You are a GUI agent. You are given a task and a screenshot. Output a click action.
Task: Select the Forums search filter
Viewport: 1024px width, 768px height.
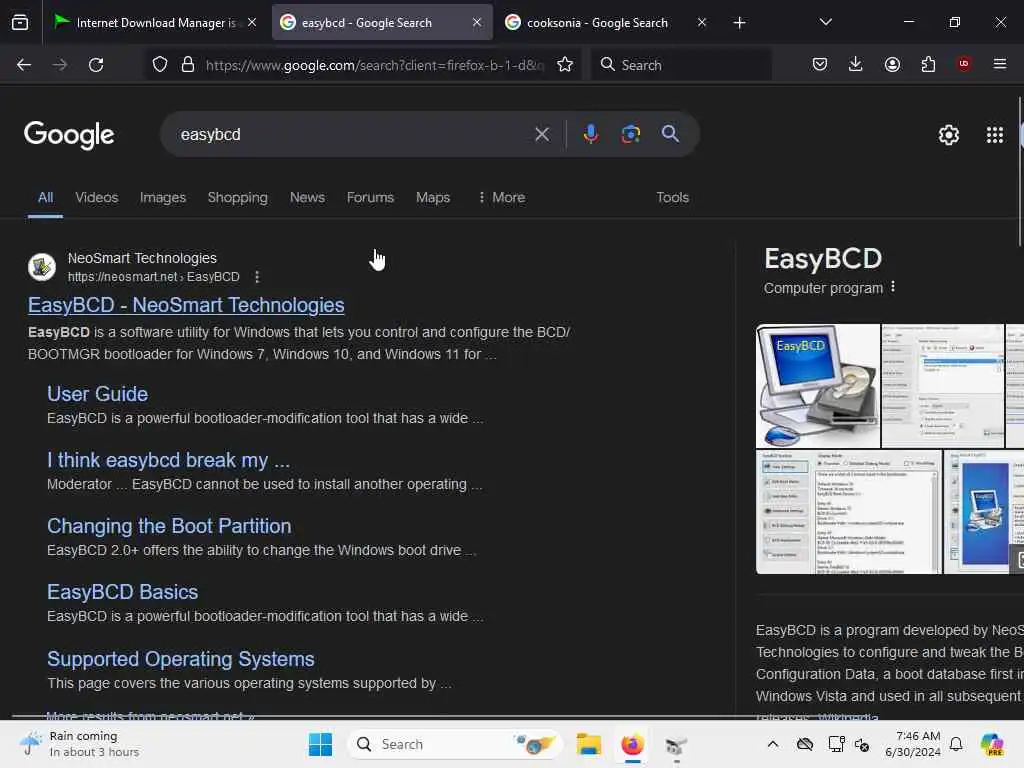click(370, 197)
